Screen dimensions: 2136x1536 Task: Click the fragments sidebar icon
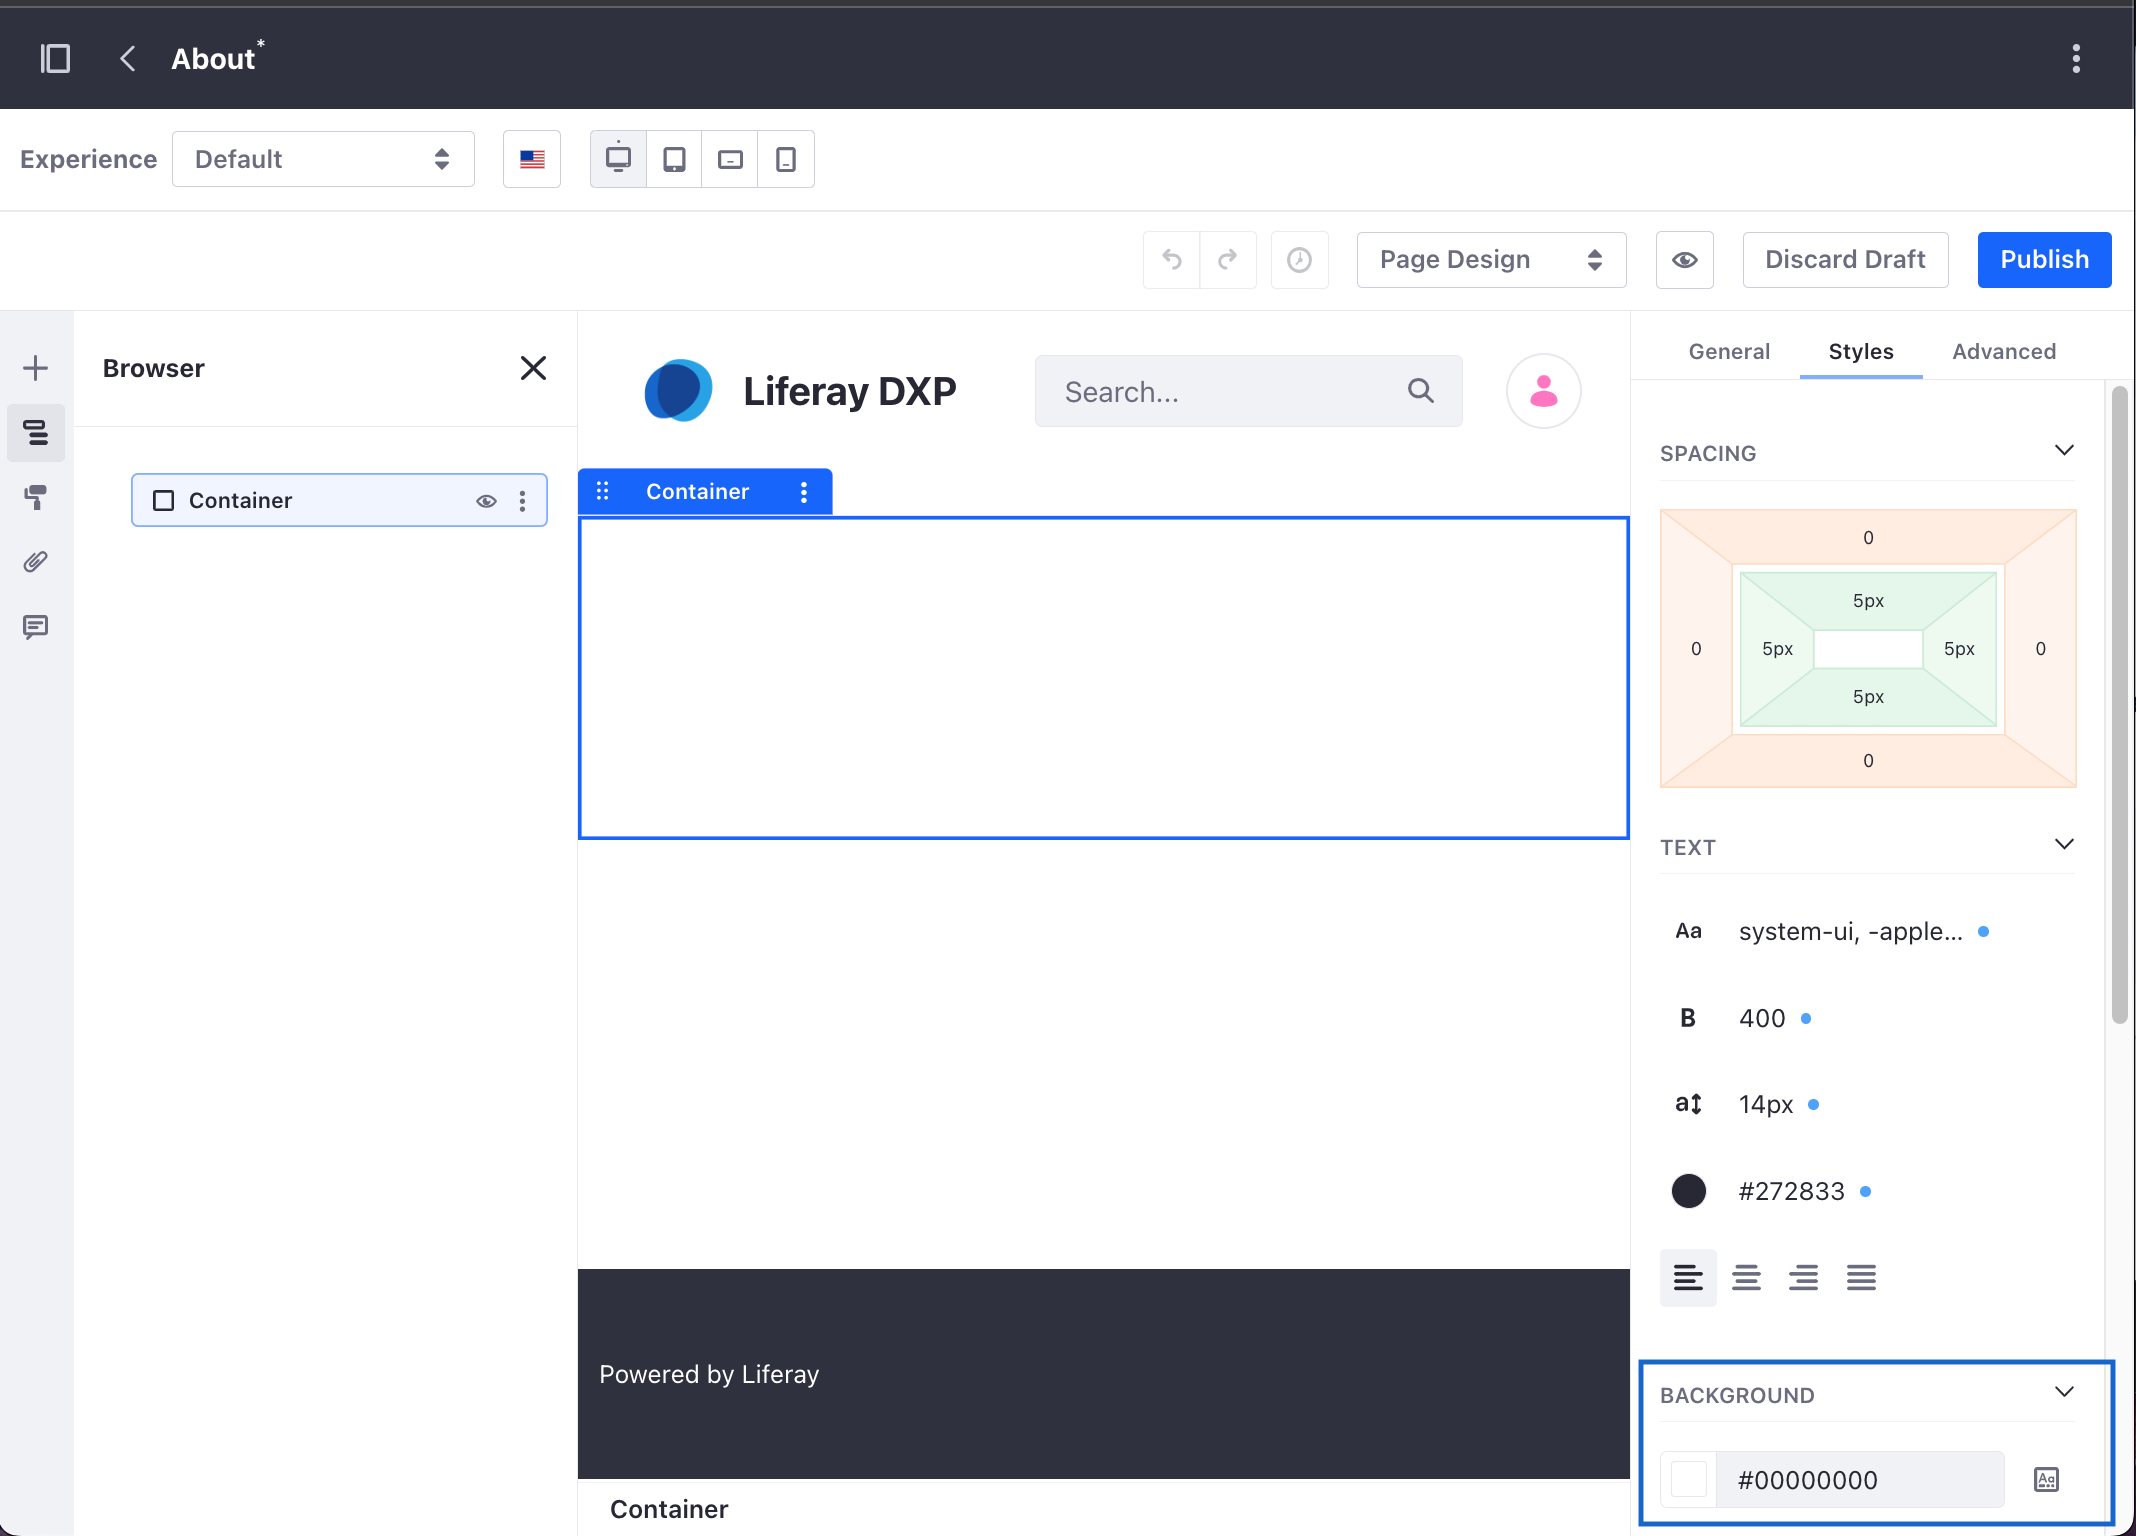click(x=36, y=367)
